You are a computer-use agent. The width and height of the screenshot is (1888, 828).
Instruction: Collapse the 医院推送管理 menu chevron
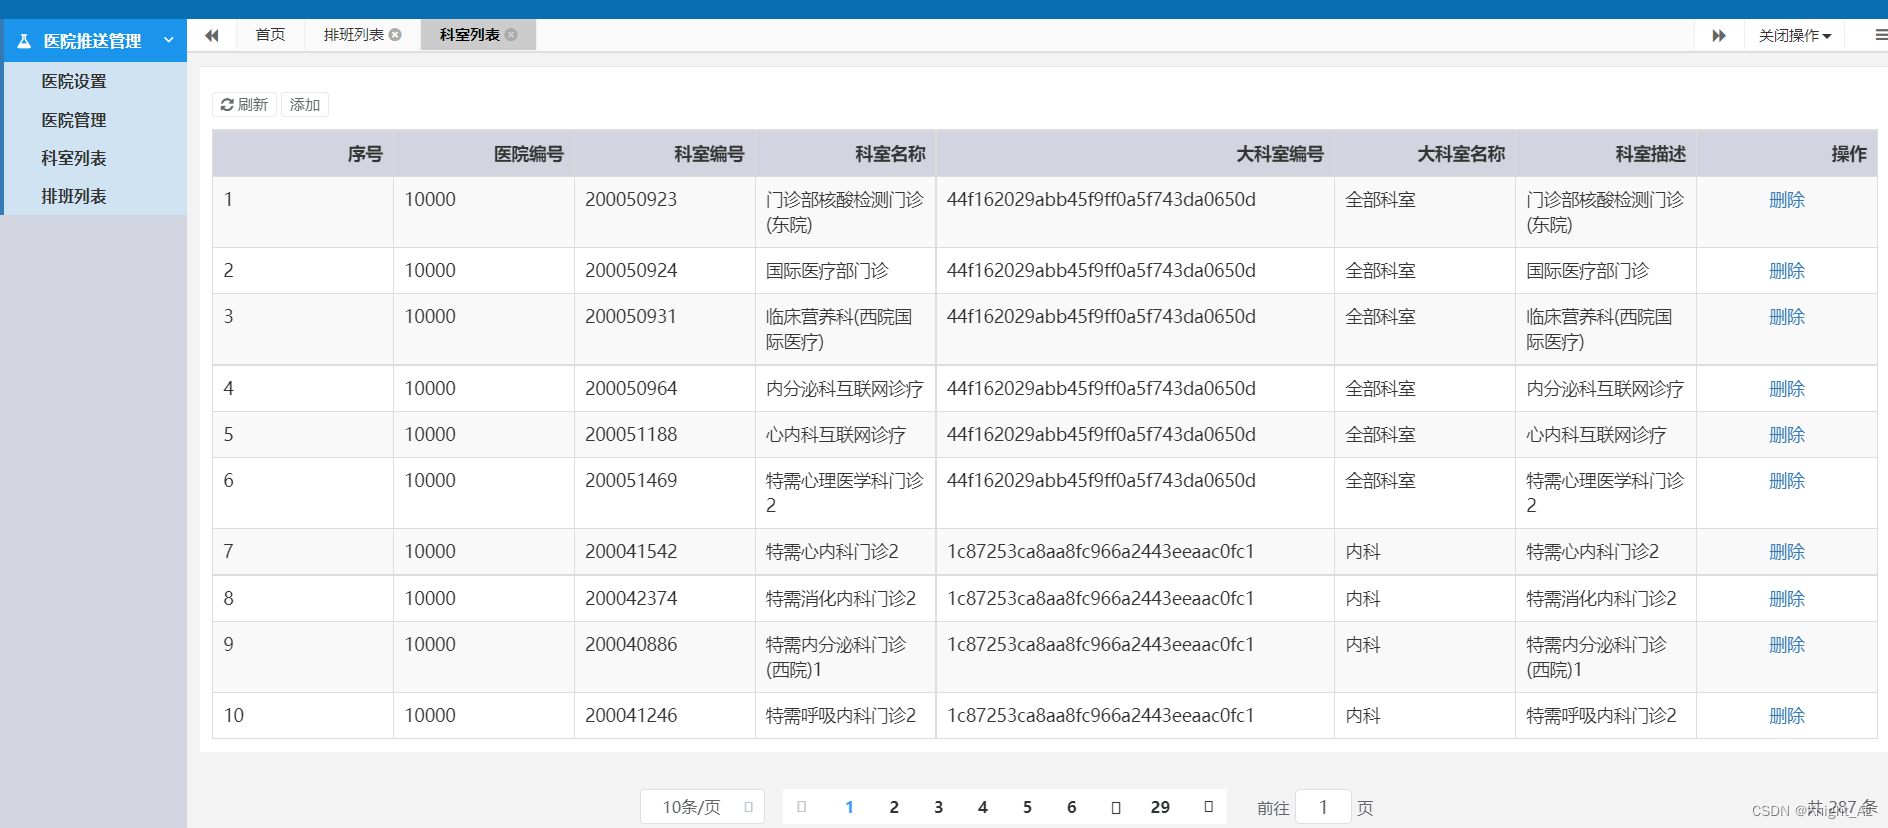coord(169,40)
